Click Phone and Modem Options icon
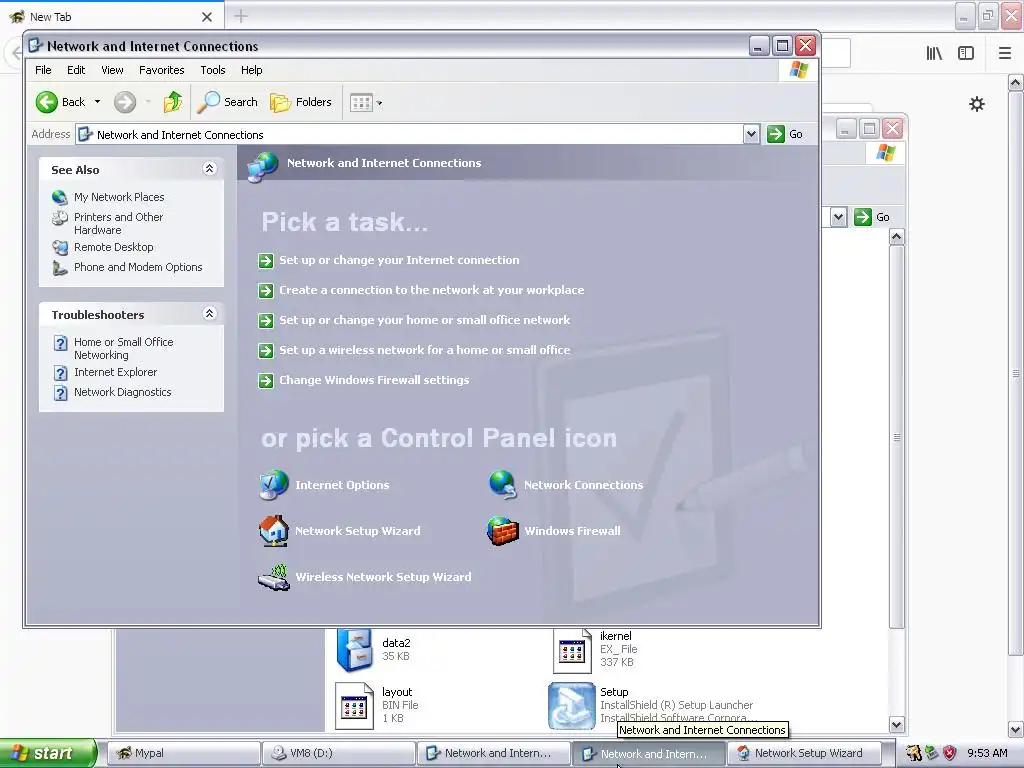This screenshot has height=768, width=1024. point(60,268)
